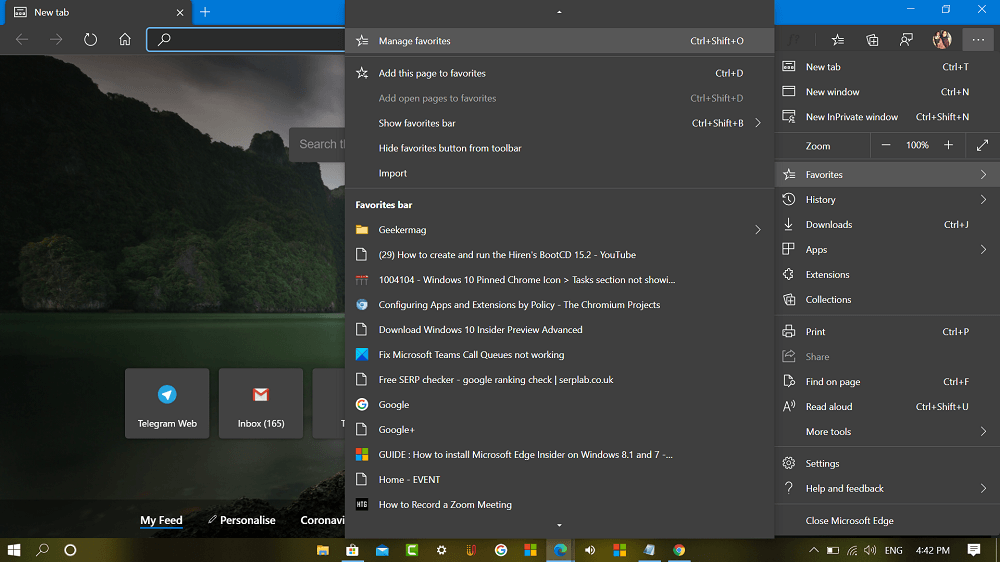The width and height of the screenshot is (1000, 562).
Task: Increase zoom with plus button
Action: [948, 145]
